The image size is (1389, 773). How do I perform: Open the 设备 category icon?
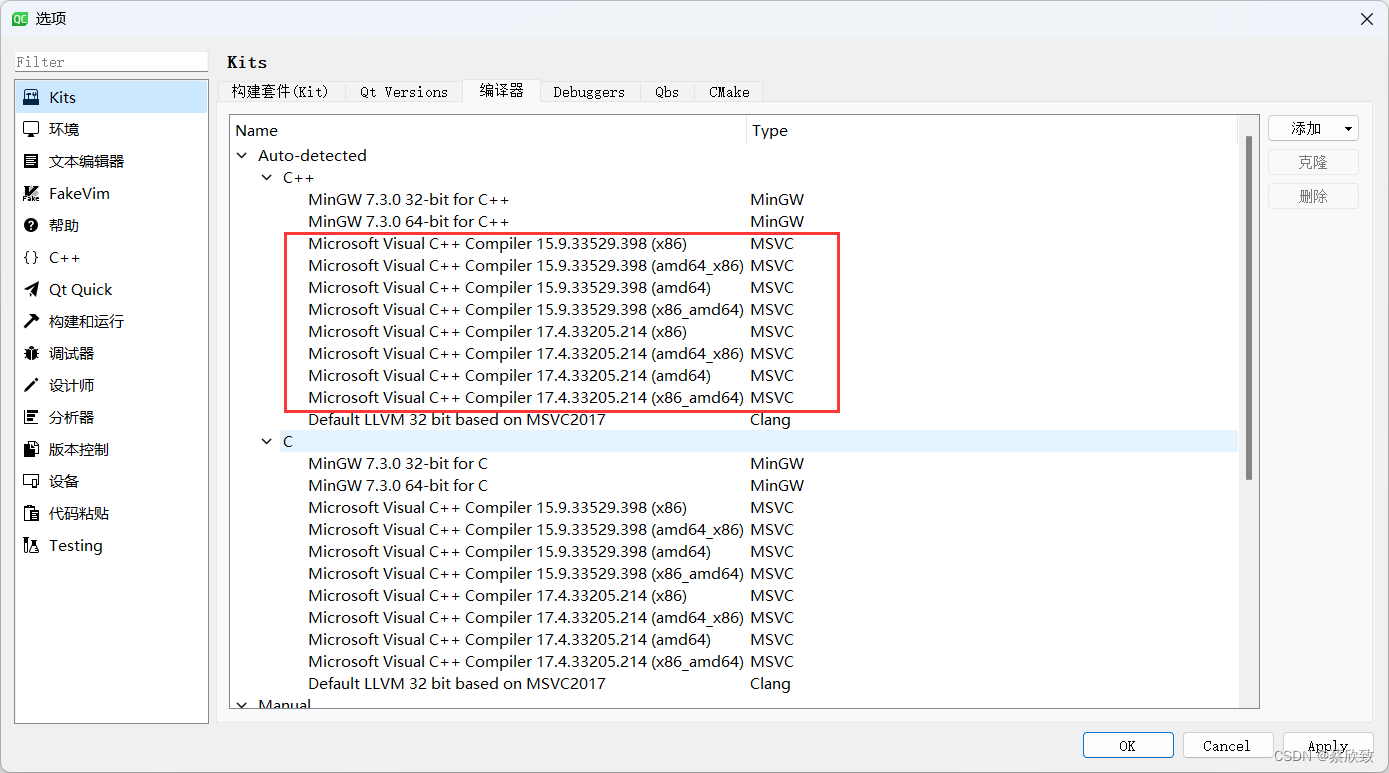pos(31,481)
